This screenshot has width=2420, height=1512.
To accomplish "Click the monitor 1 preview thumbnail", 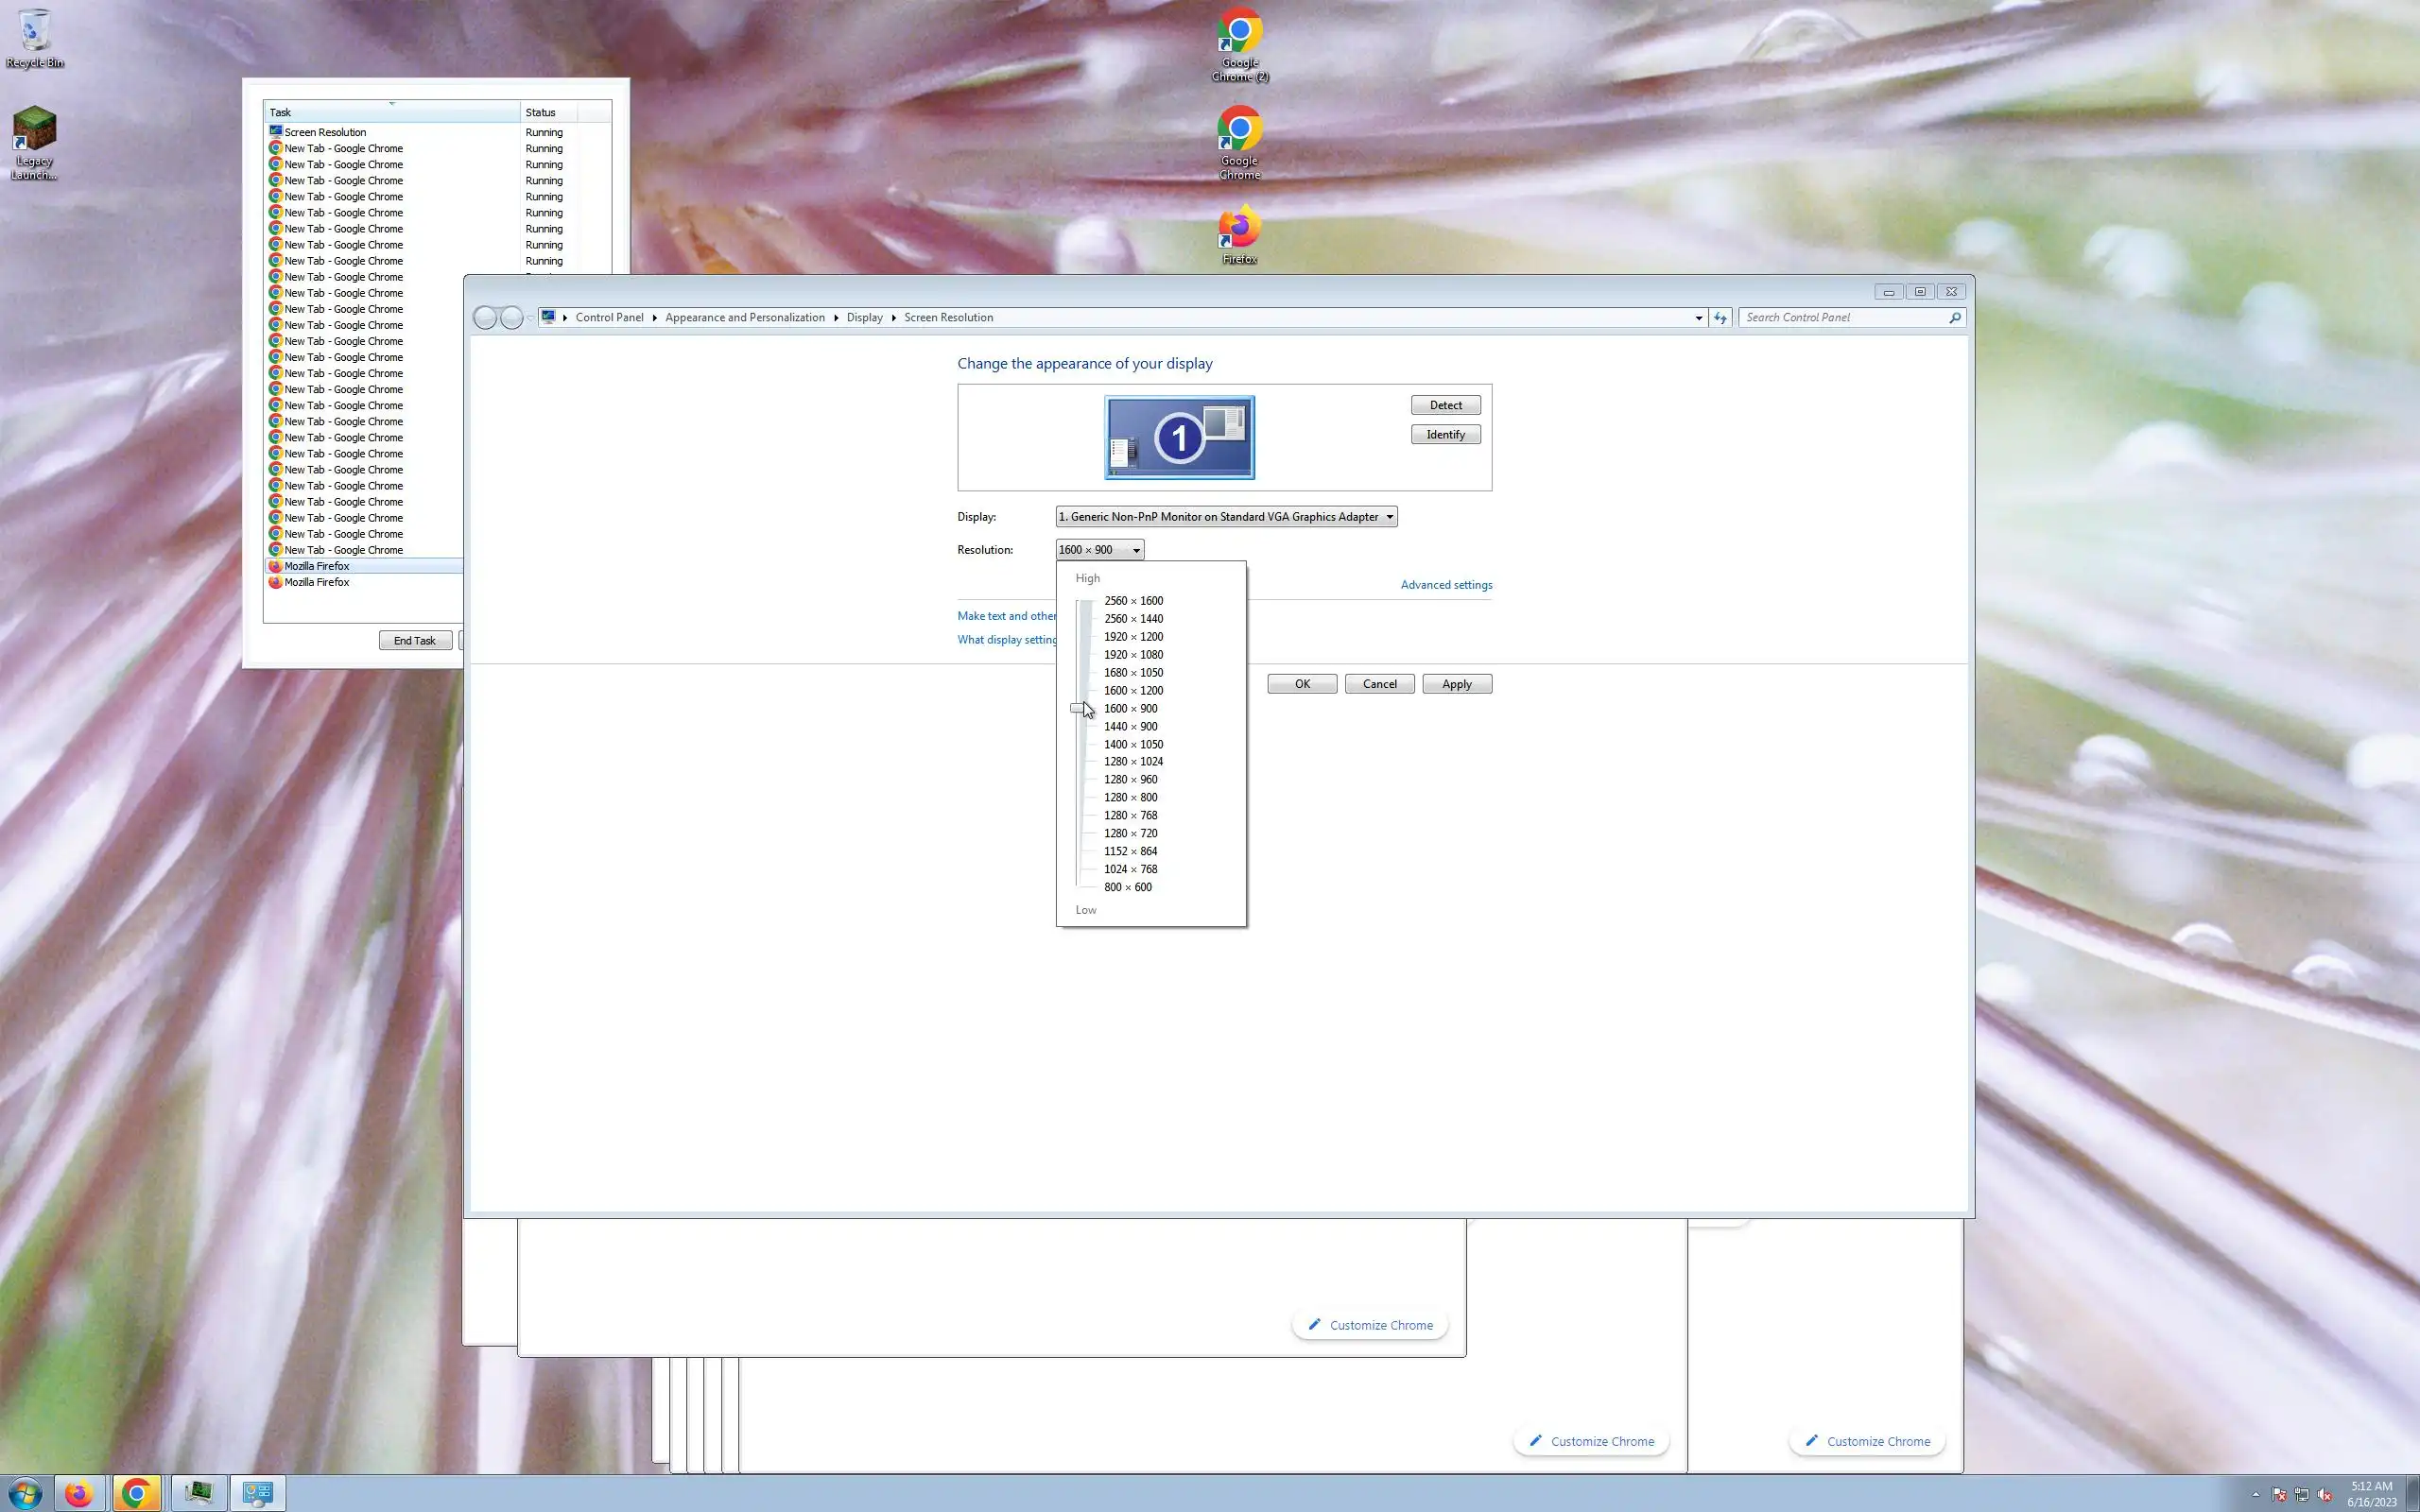I will coord(1179,437).
